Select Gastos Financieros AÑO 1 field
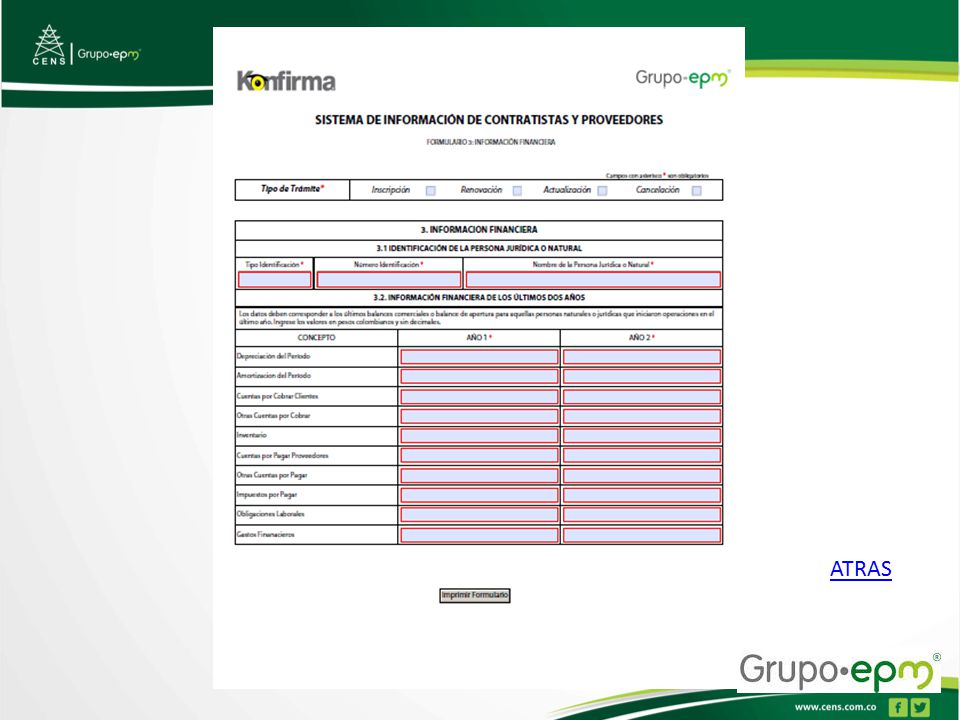 click(x=479, y=535)
